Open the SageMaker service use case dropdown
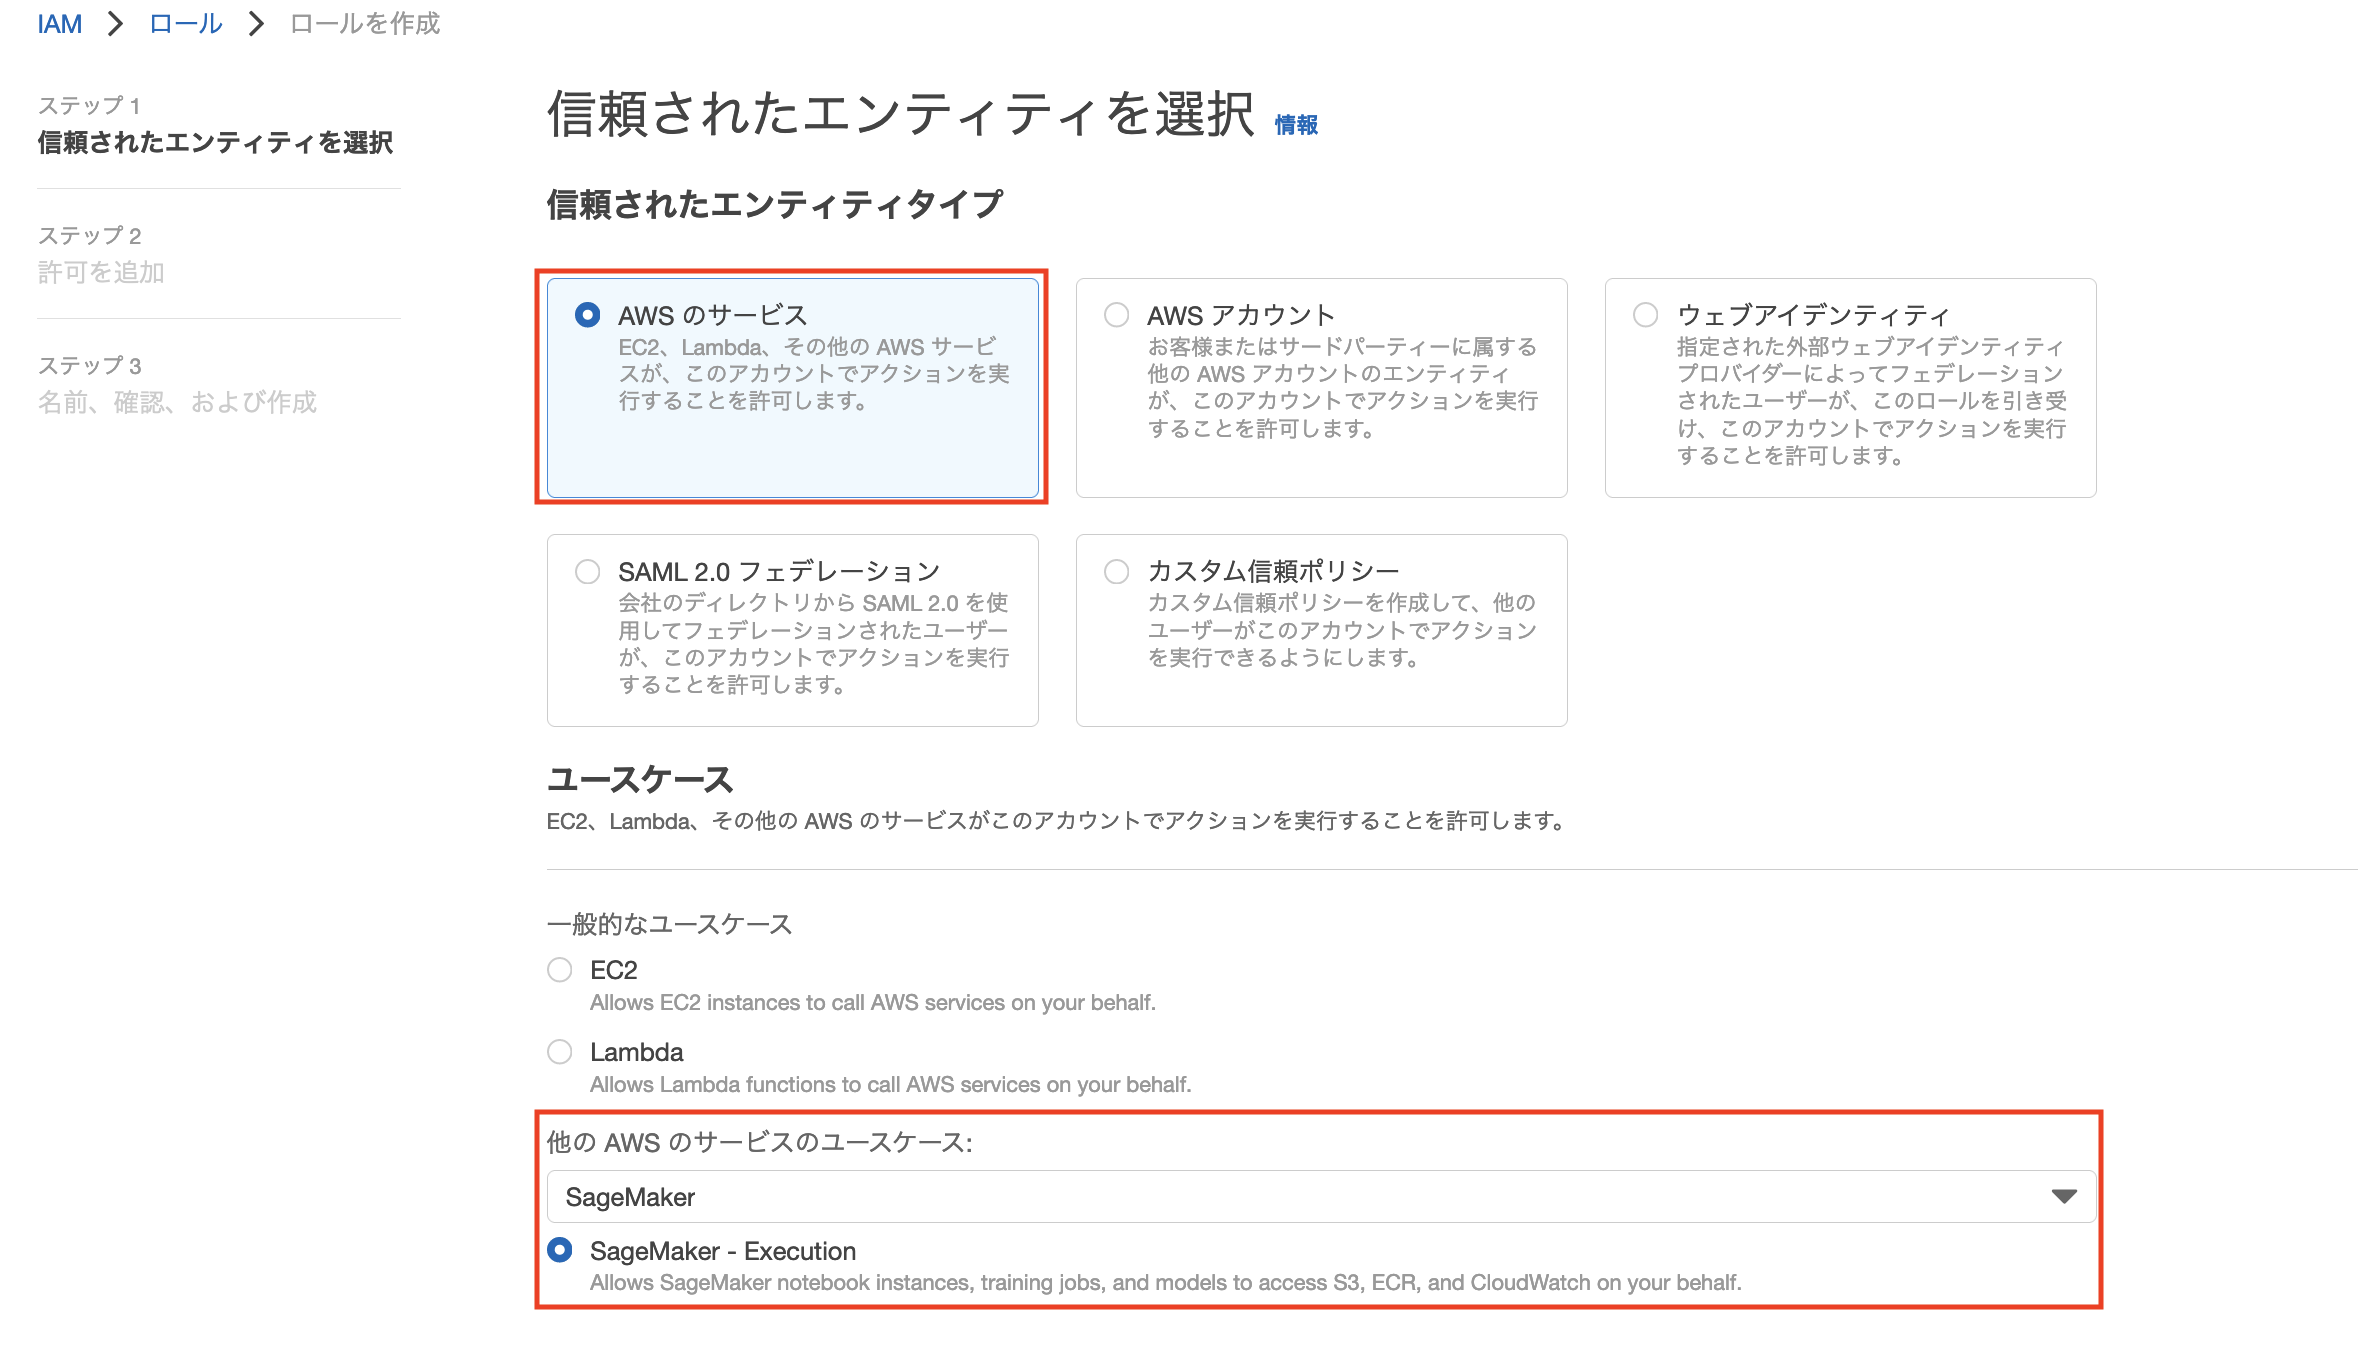Viewport: 2358px width, 1364px height. 1321,1197
